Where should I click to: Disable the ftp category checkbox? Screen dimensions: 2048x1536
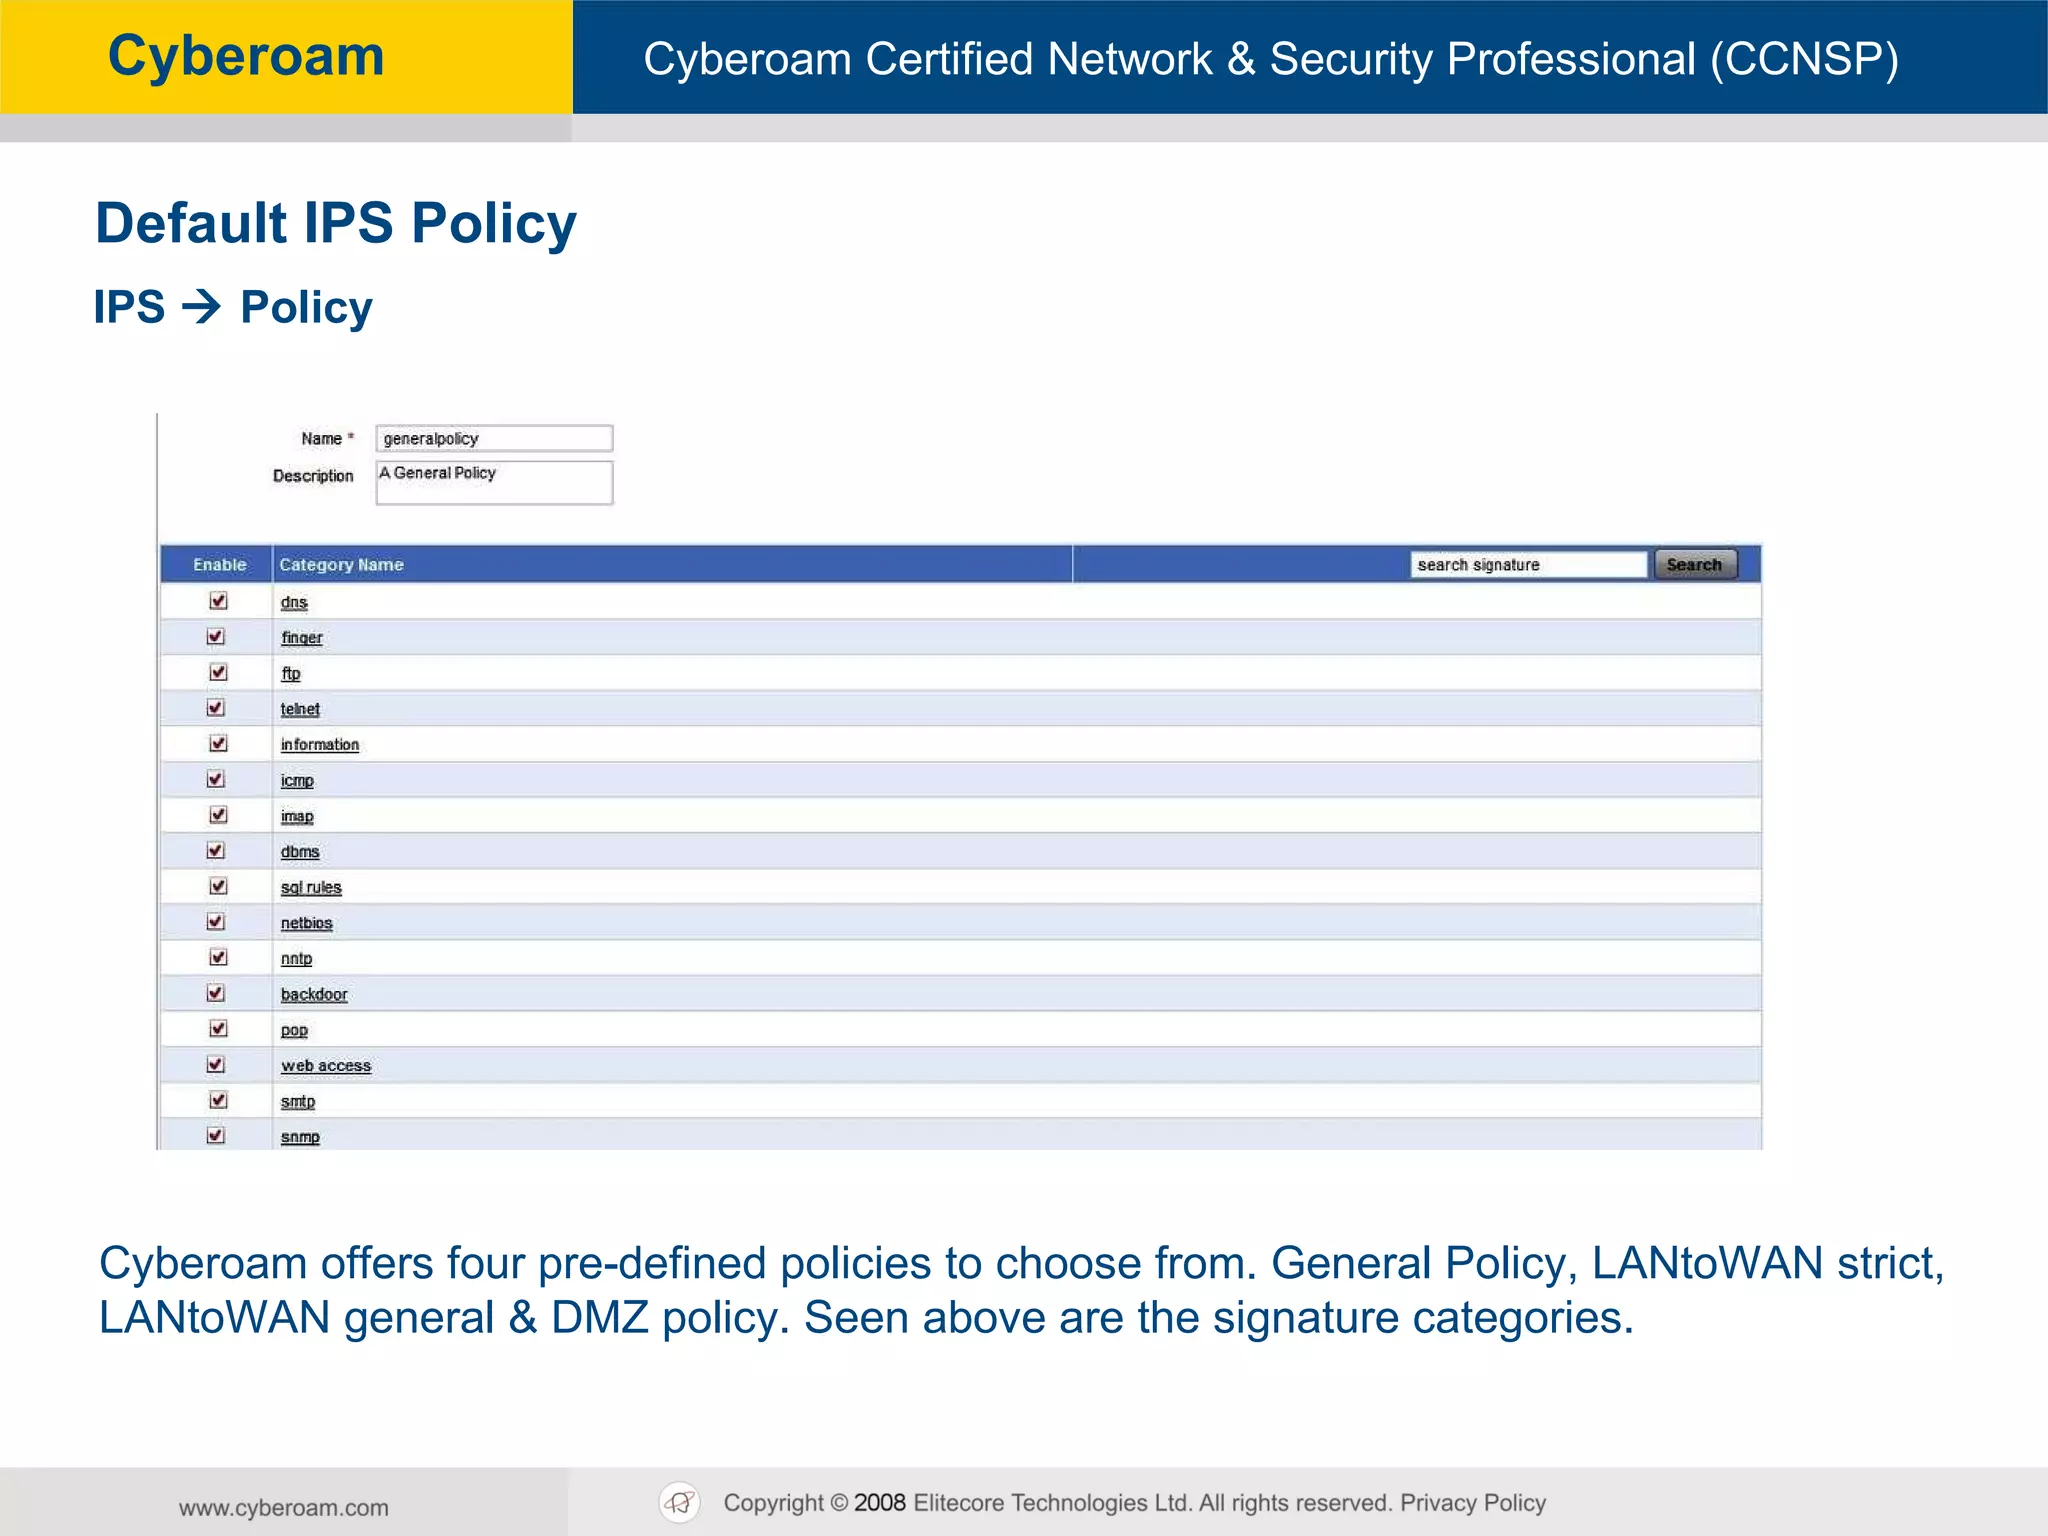(x=219, y=672)
